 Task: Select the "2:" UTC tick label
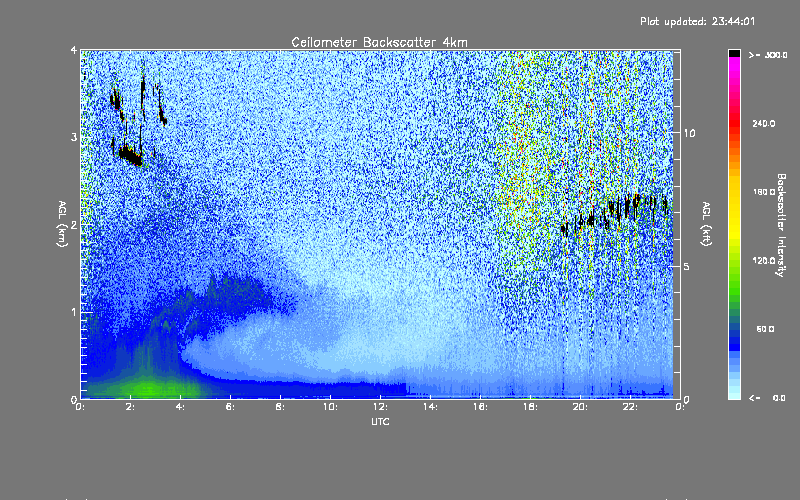131,407
